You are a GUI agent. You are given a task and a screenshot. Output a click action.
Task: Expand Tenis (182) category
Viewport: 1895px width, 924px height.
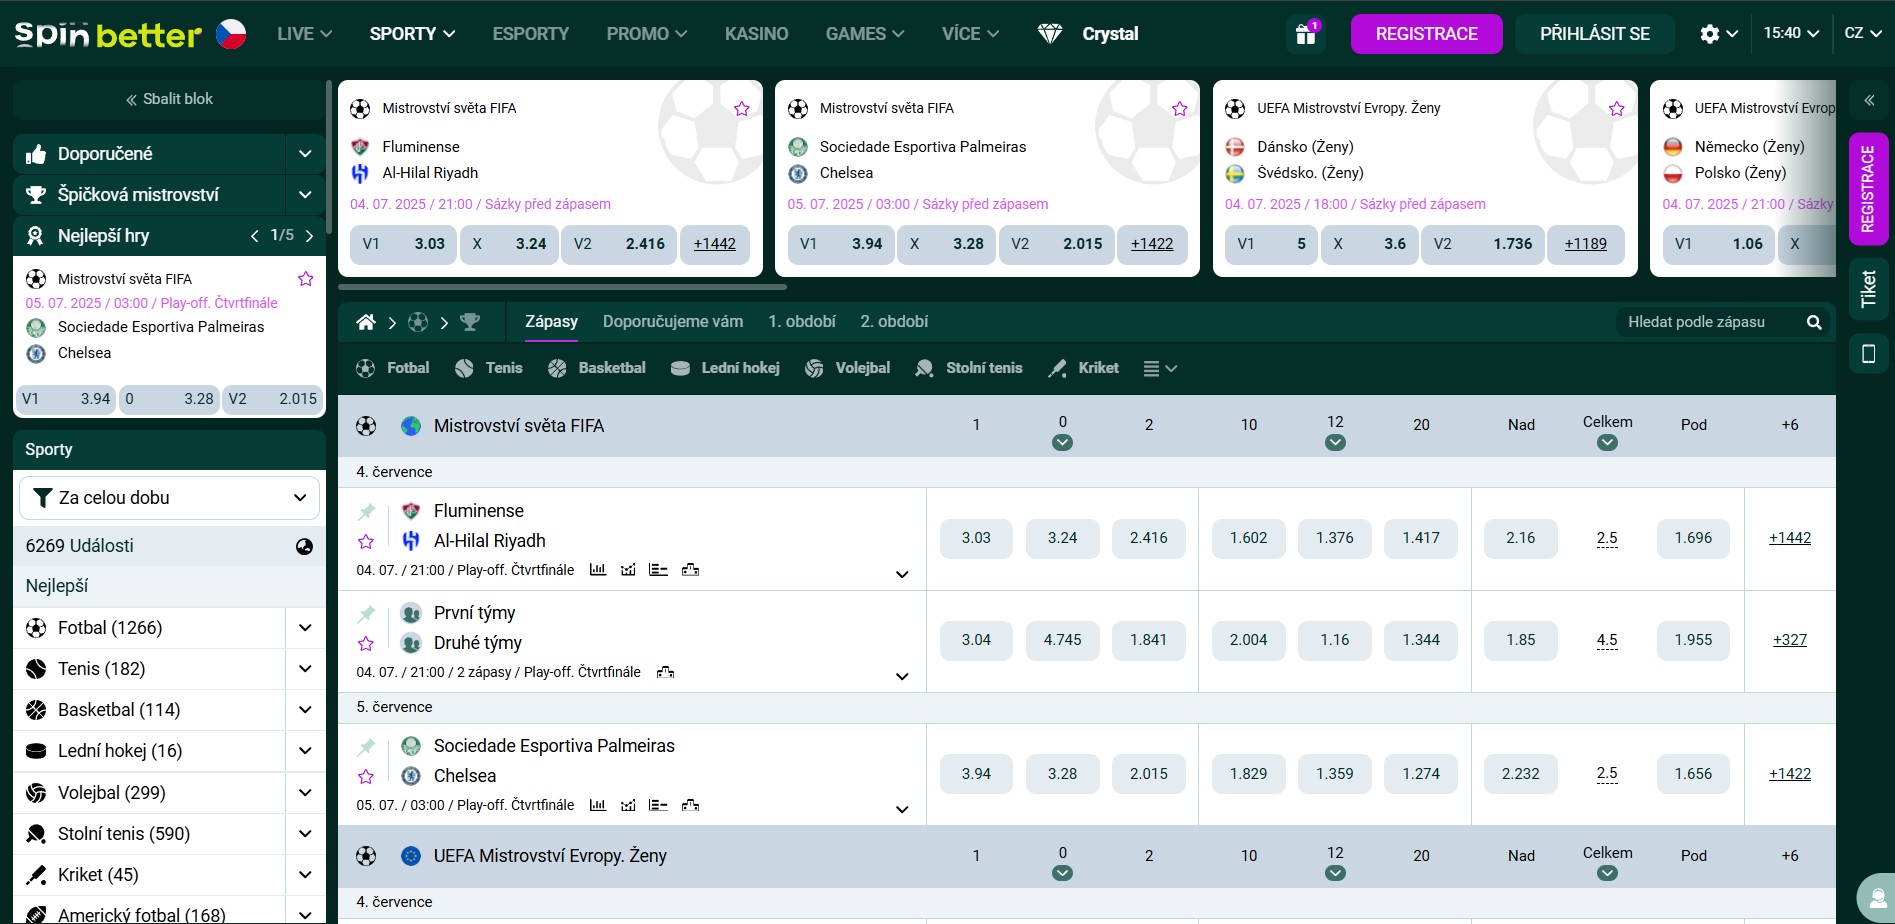click(305, 669)
